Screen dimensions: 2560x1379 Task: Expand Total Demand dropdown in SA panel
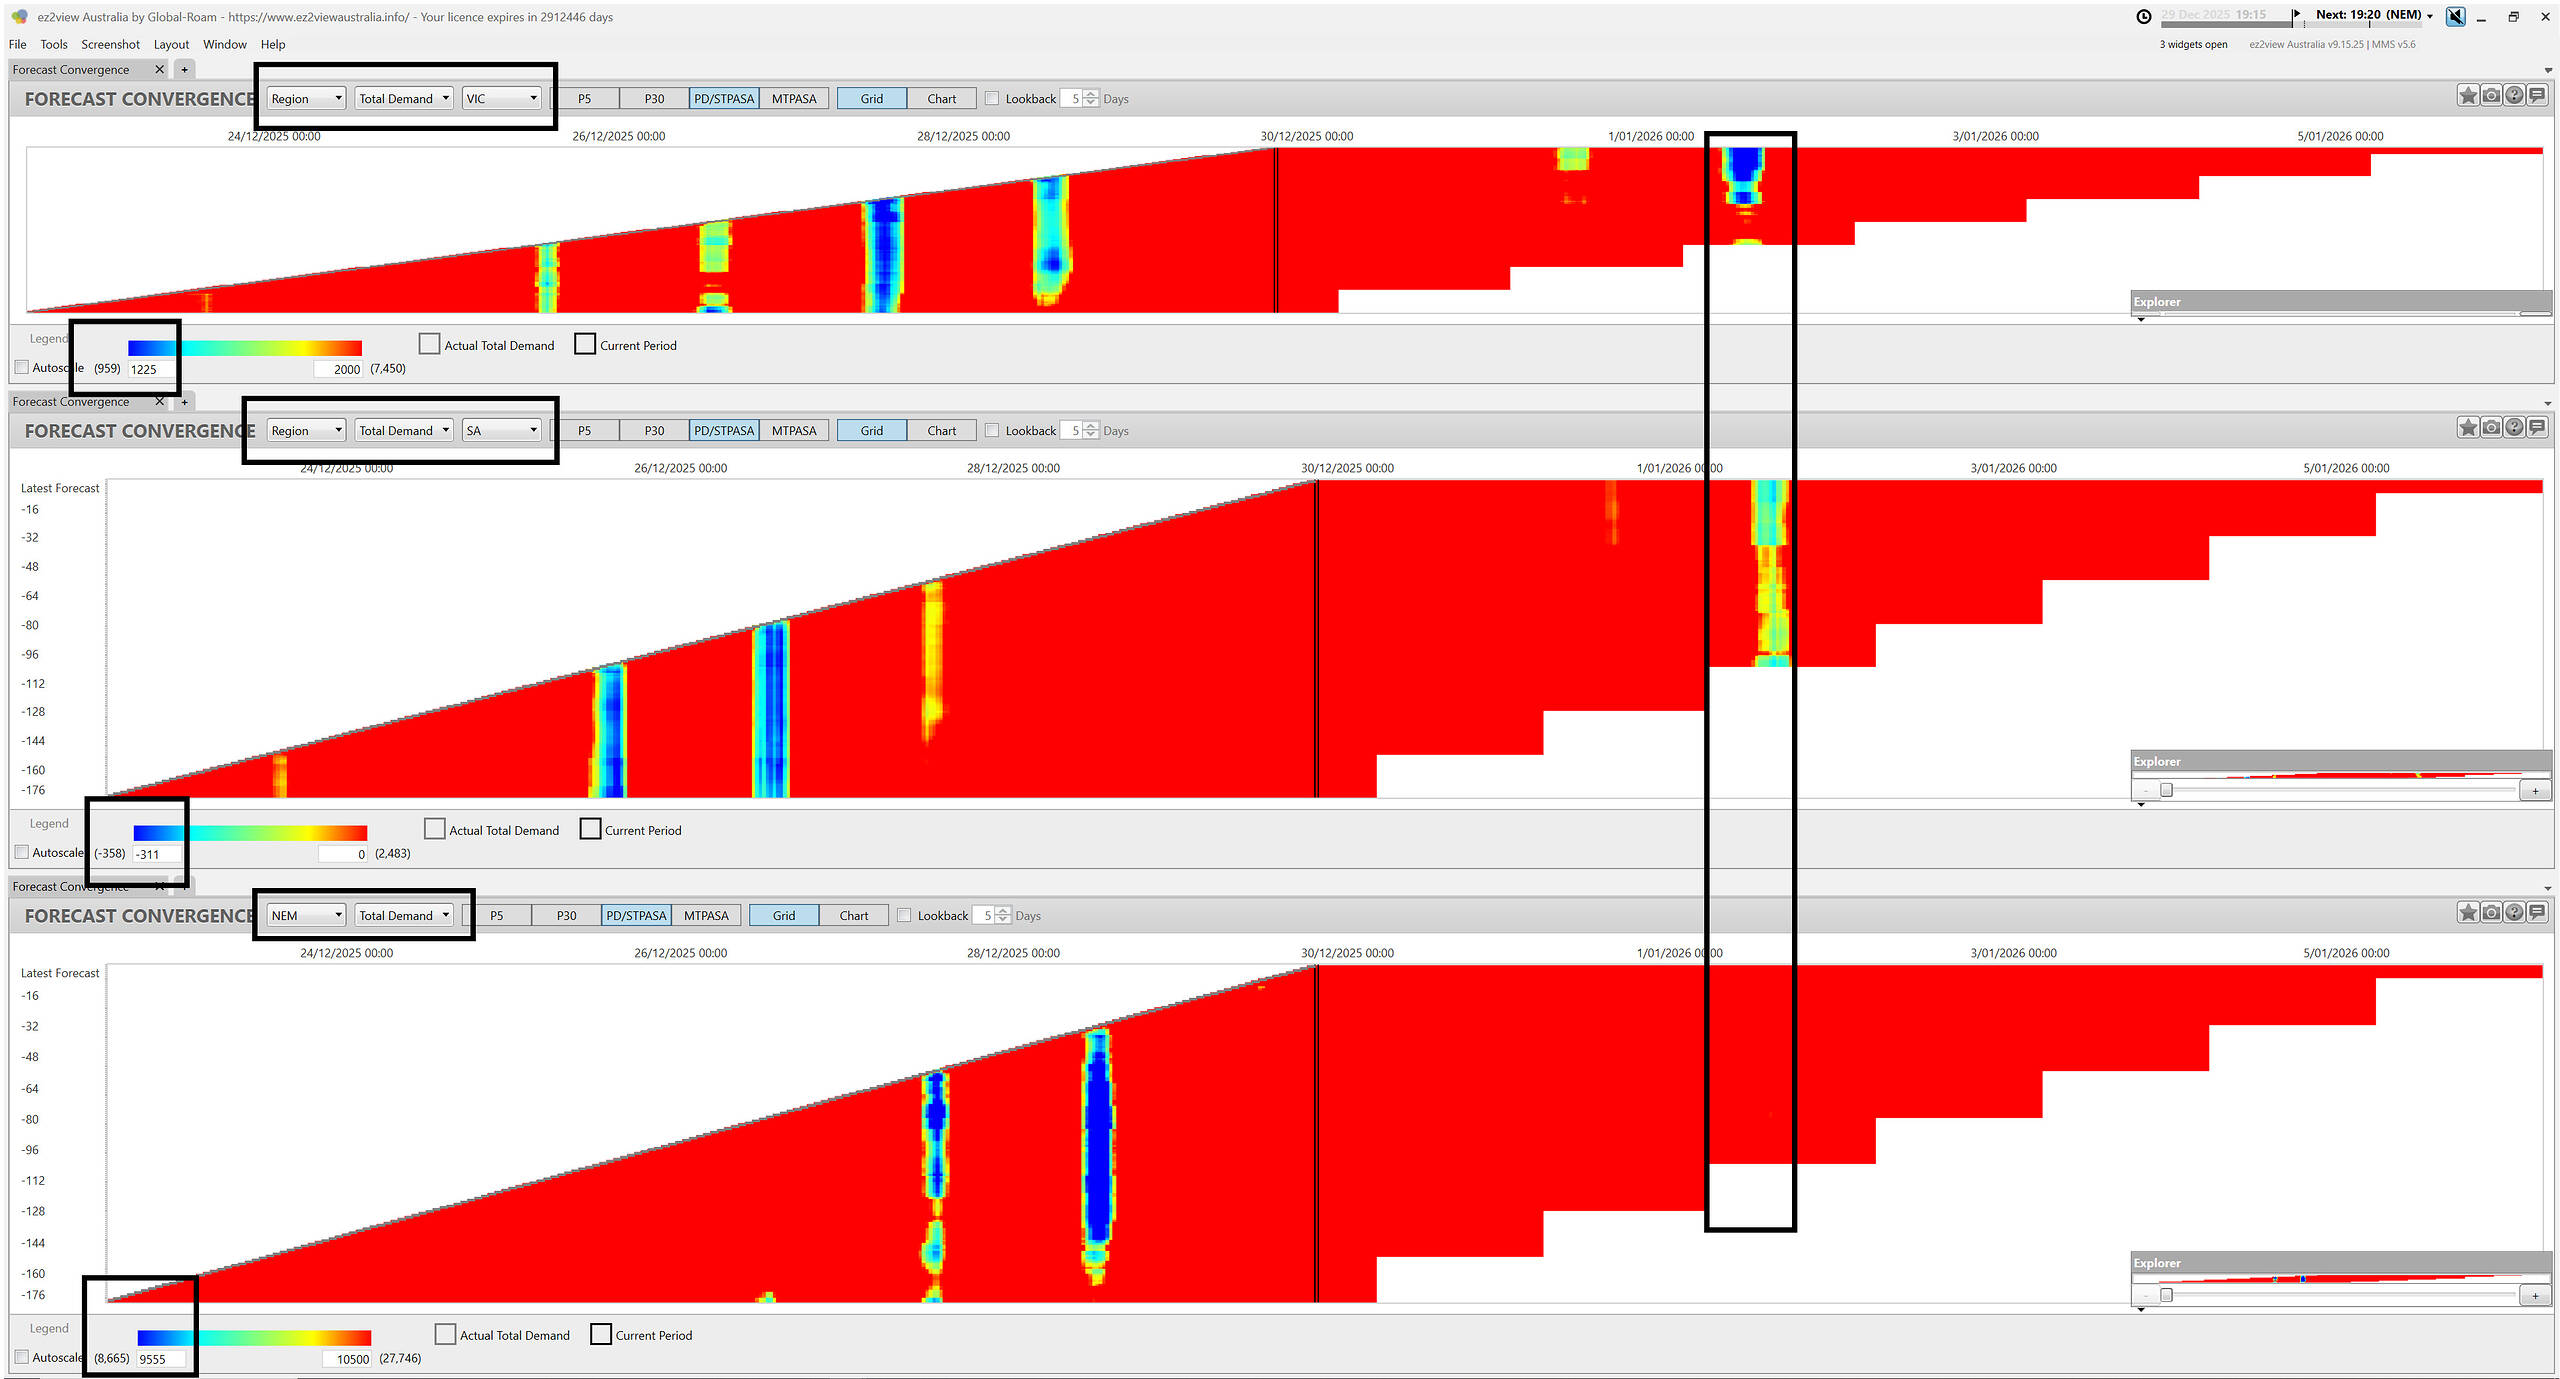pyautogui.click(x=404, y=431)
